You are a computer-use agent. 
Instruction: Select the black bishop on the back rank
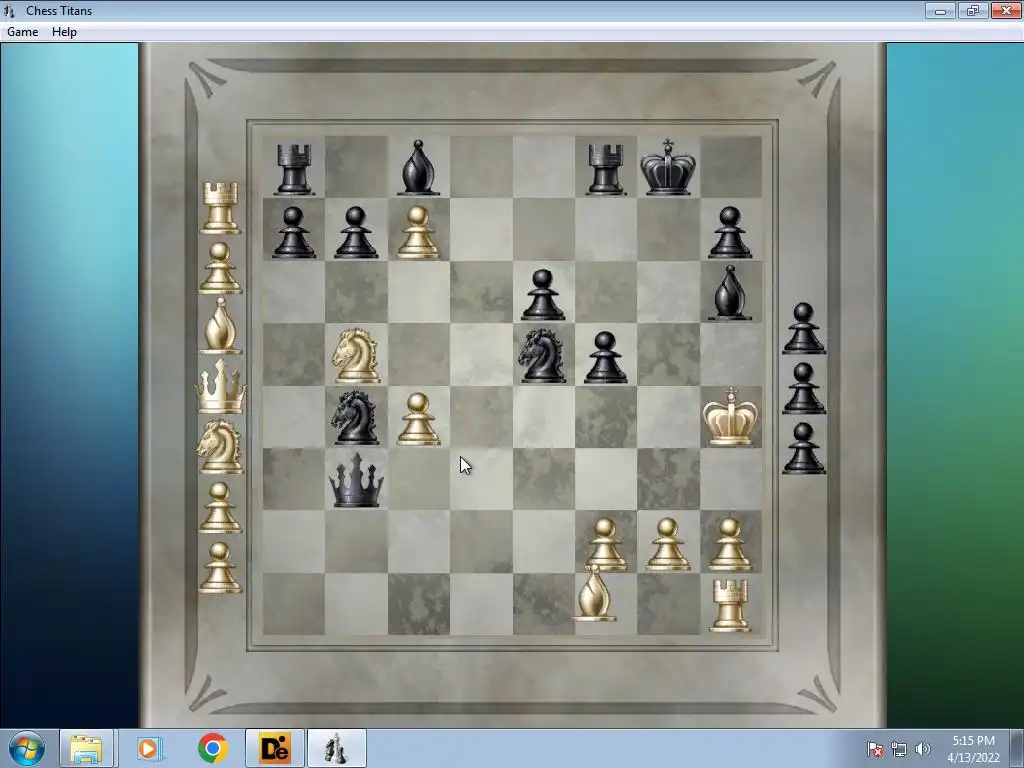pyautogui.click(x=418, y=168)
